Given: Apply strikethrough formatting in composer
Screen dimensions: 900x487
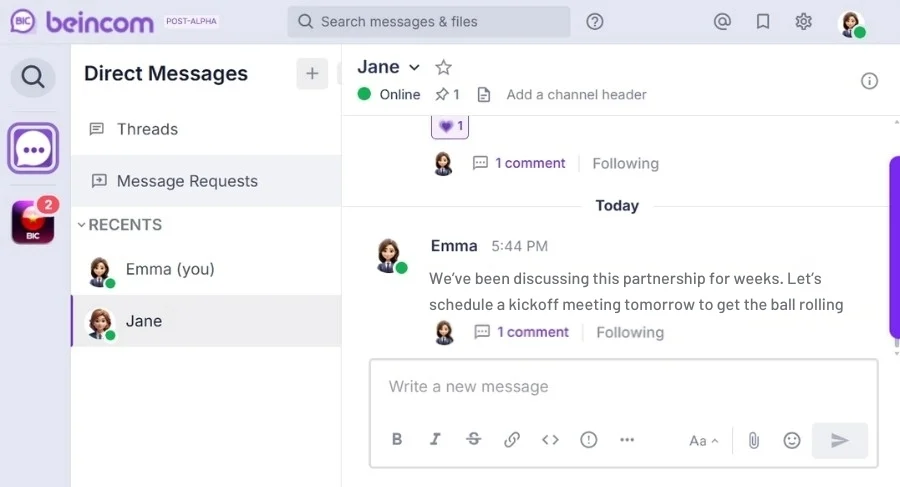Looking at the screenshot, I should tap(474, 439).
